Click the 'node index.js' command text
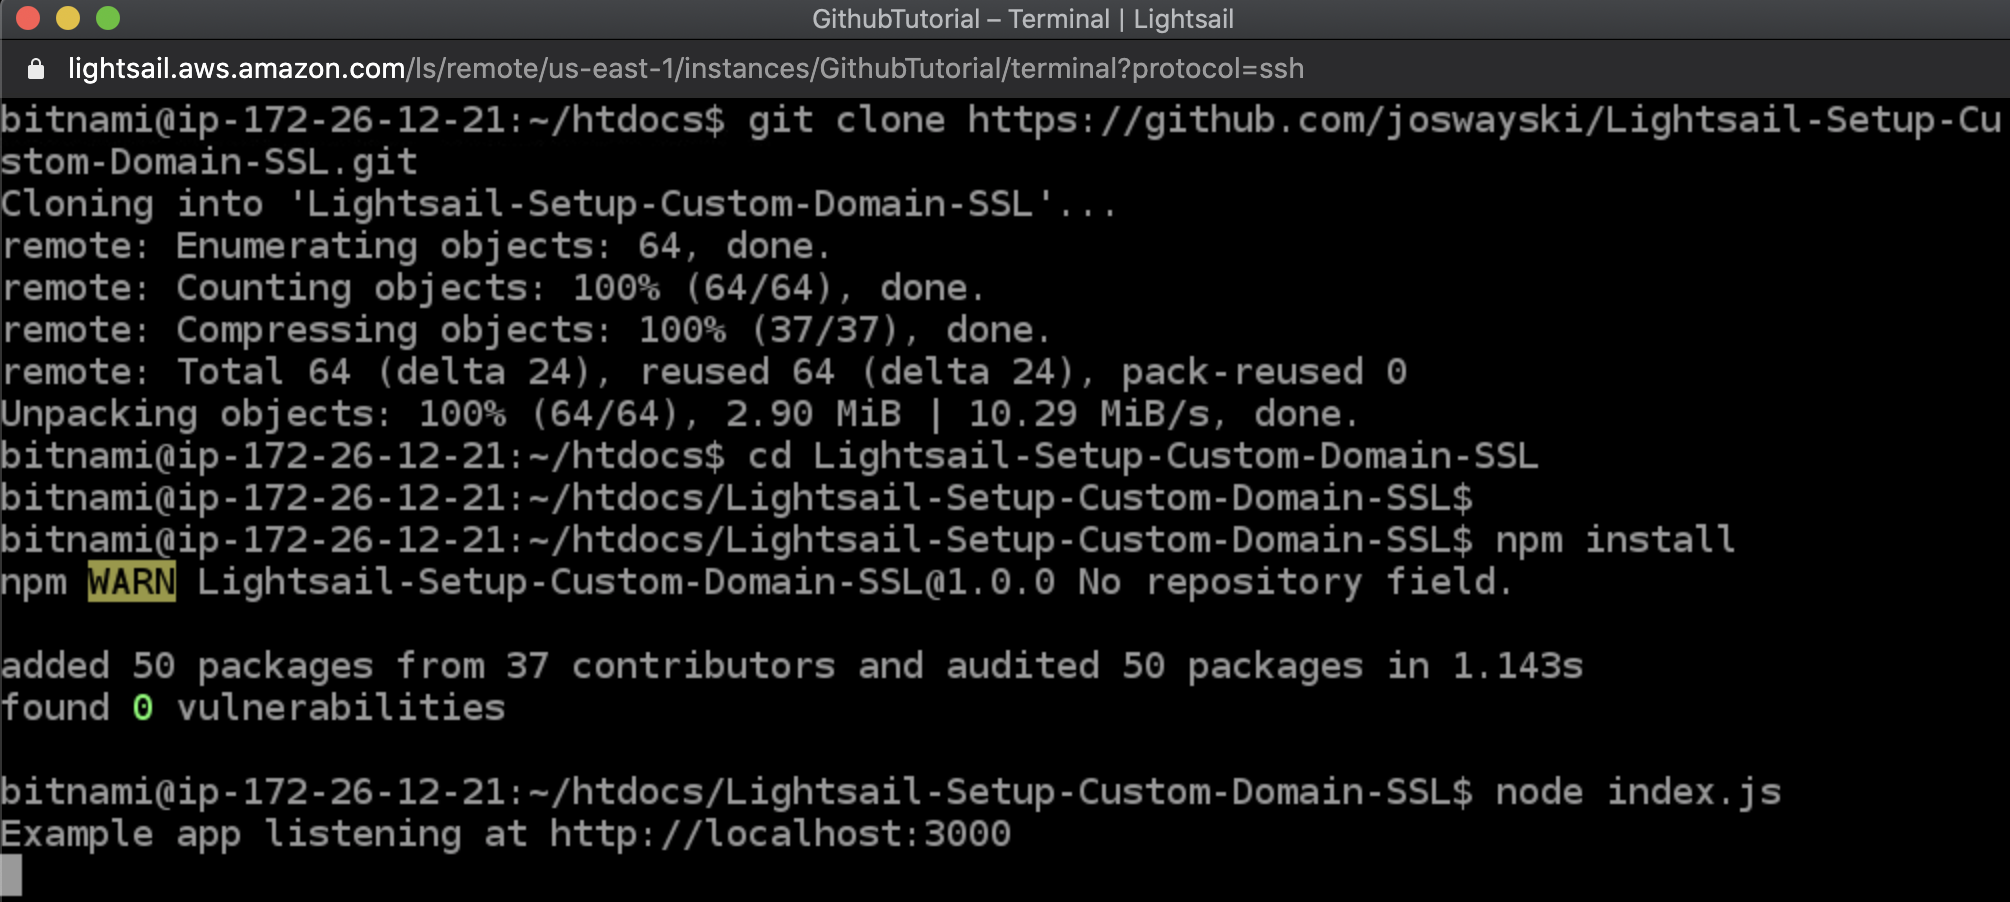This screenshot has height=902, width=2010. [x=1637, y=792]
